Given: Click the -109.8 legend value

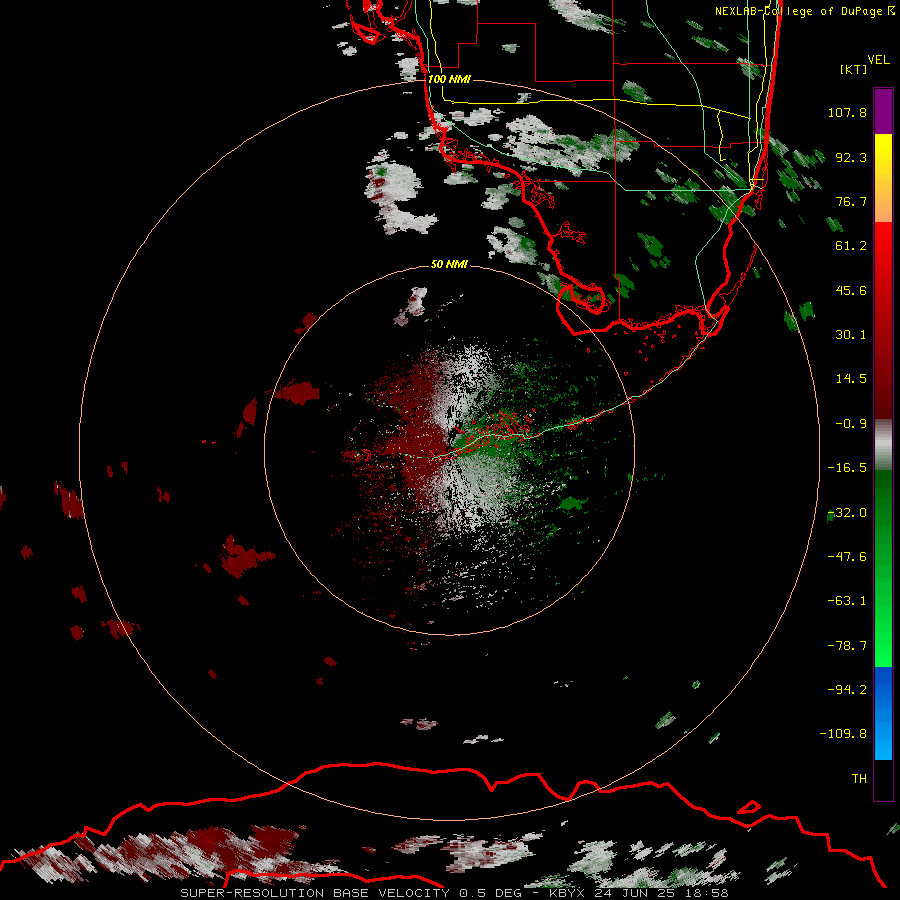Looking at the screenshot, I should click(843, 734).
